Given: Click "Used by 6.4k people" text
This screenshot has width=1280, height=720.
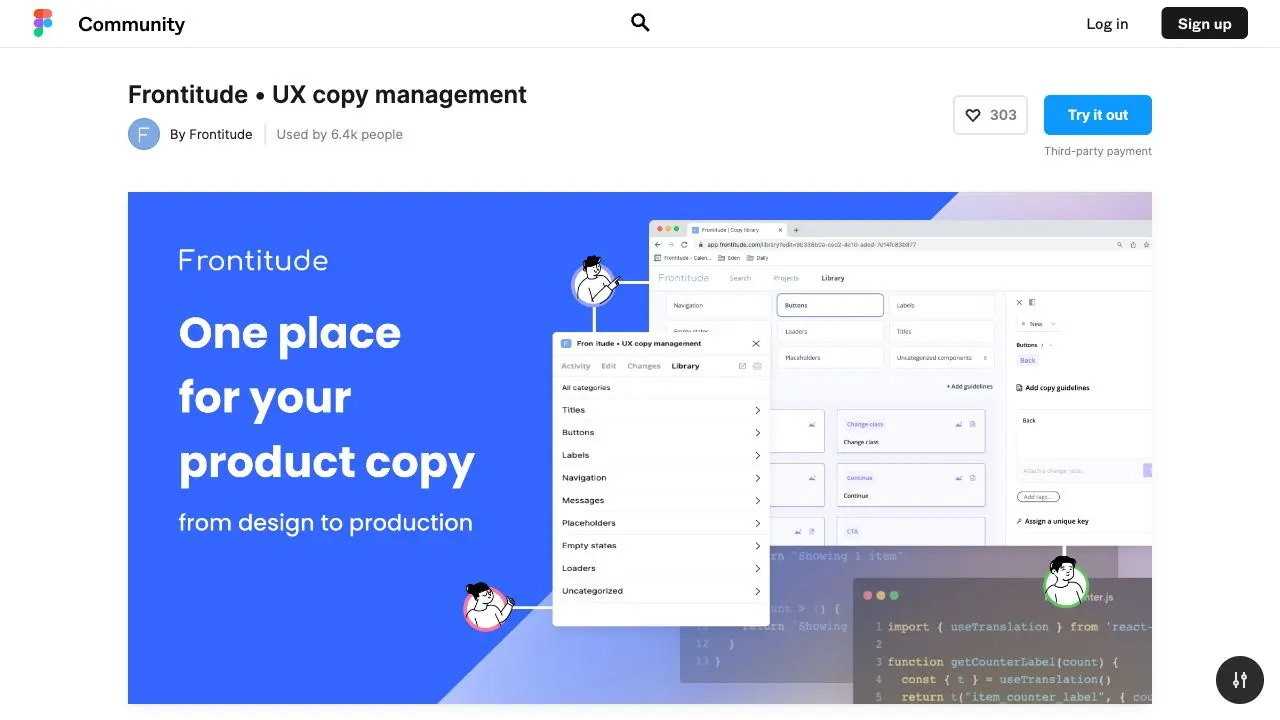Looking at the screenshot, I should (x=340, y=134).
